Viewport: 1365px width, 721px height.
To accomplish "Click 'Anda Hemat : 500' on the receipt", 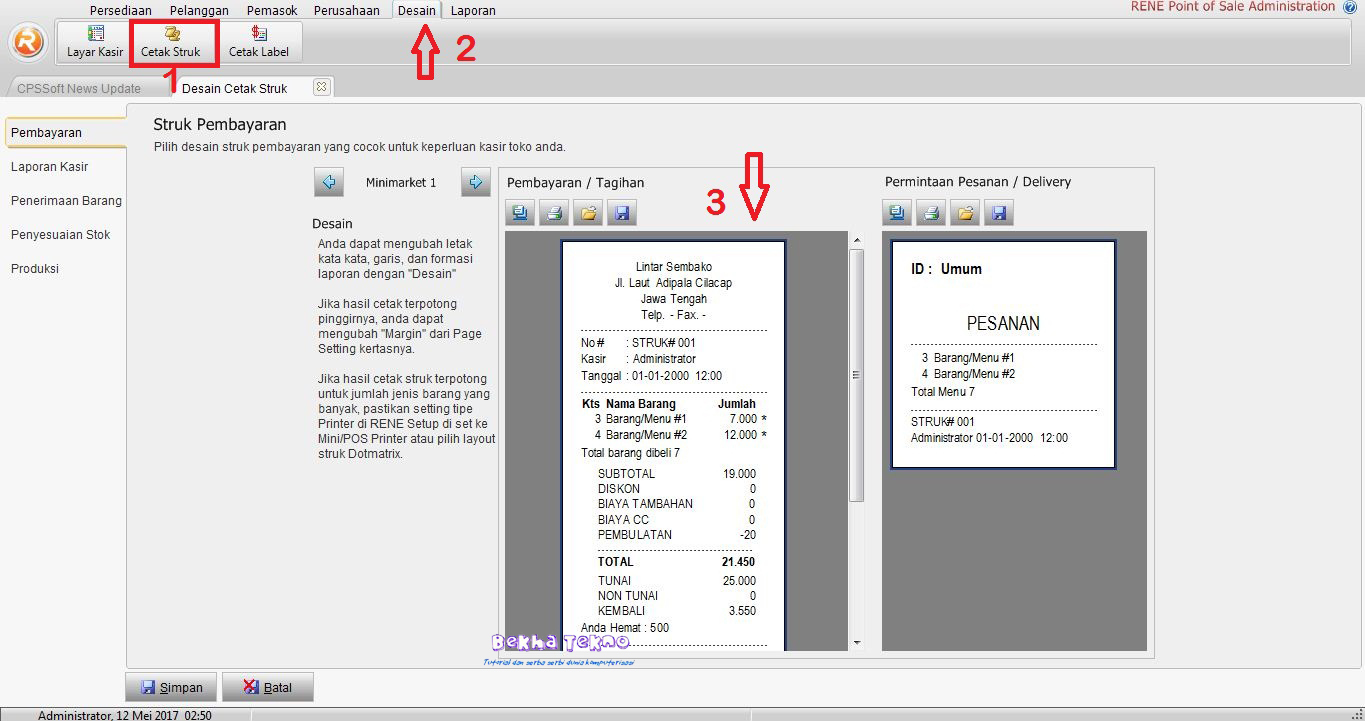I will [625, 628].
